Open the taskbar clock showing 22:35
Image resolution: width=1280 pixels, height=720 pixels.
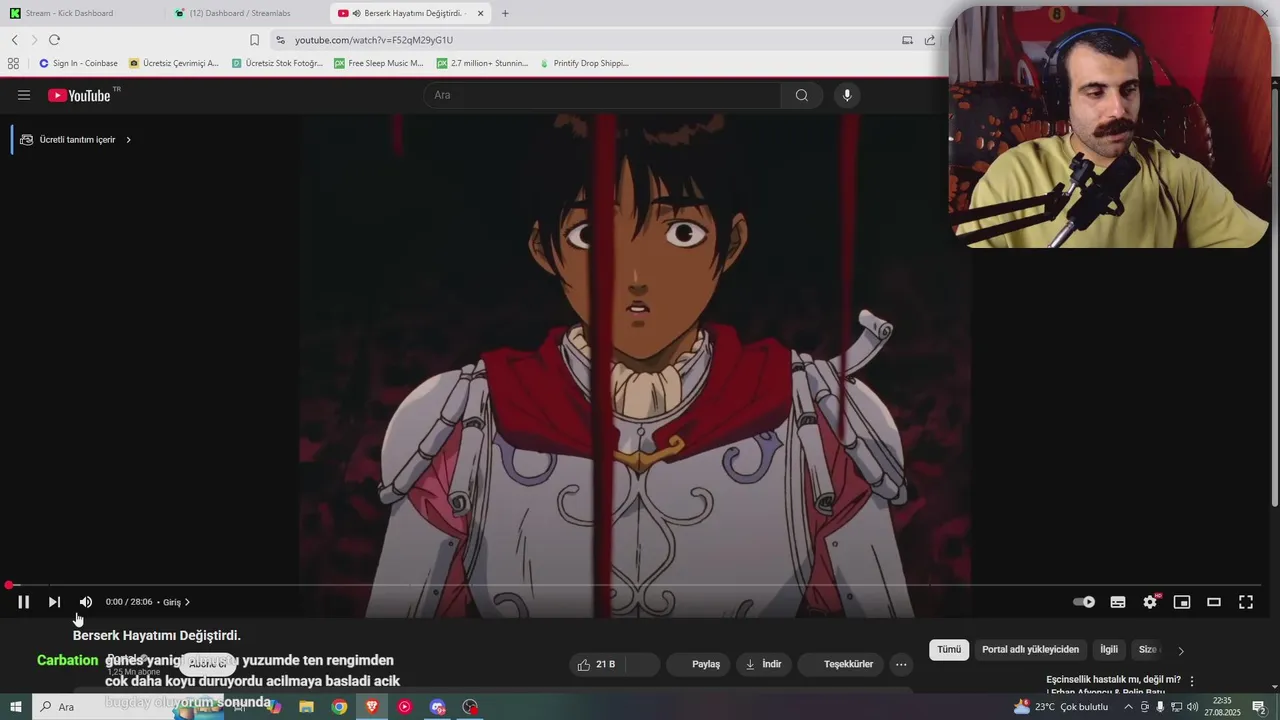(1222, 707)
